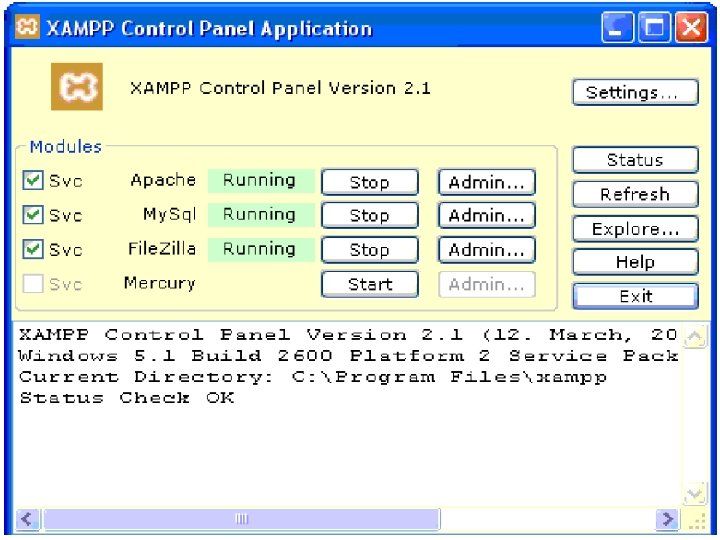Open Explore for the XAMPP folder

click(635, 228)
